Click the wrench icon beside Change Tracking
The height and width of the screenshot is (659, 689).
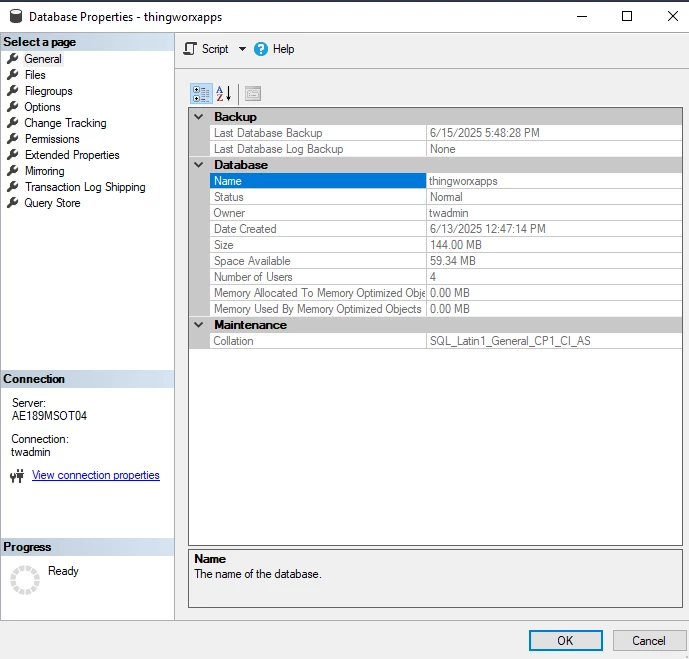pos(13,123)
